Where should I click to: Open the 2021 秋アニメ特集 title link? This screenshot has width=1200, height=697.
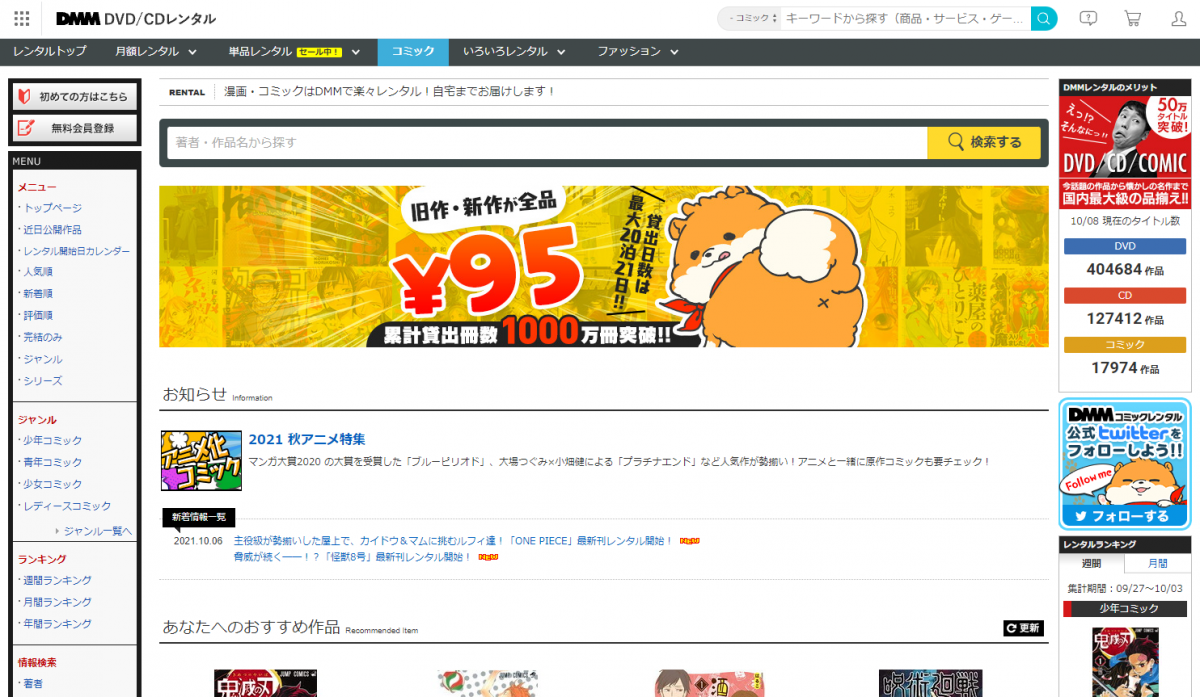coord(307,439)
